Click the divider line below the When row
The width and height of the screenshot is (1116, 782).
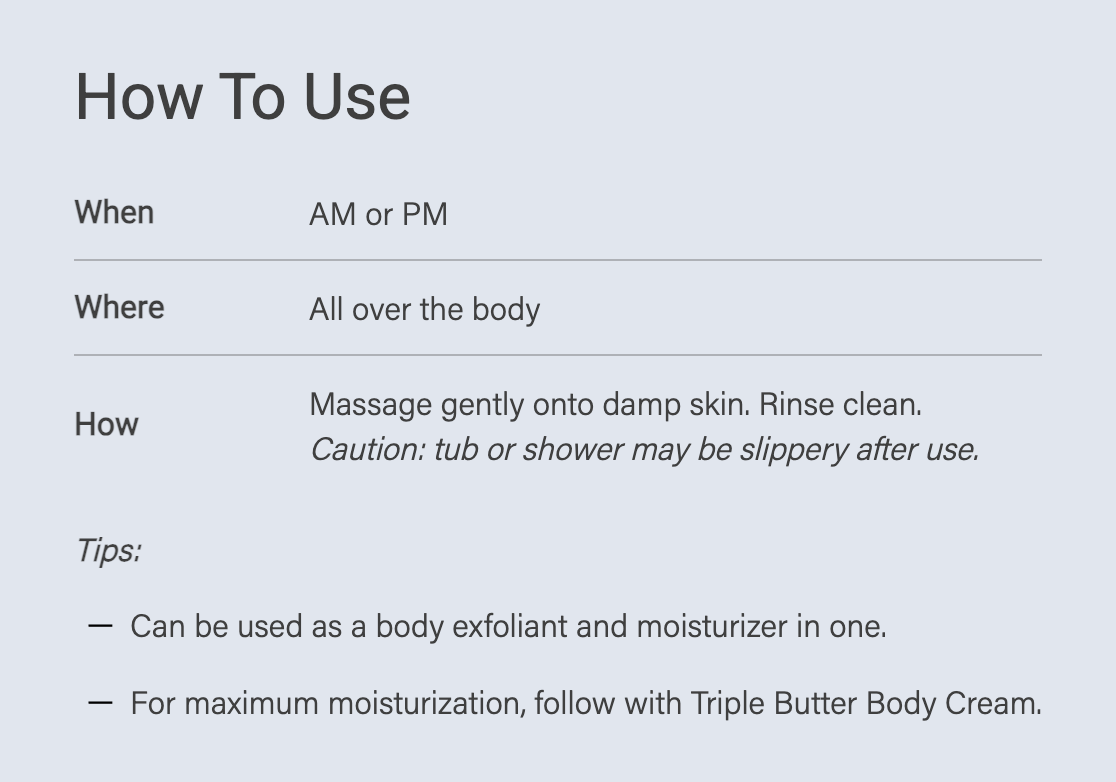[x=558, y=260]
